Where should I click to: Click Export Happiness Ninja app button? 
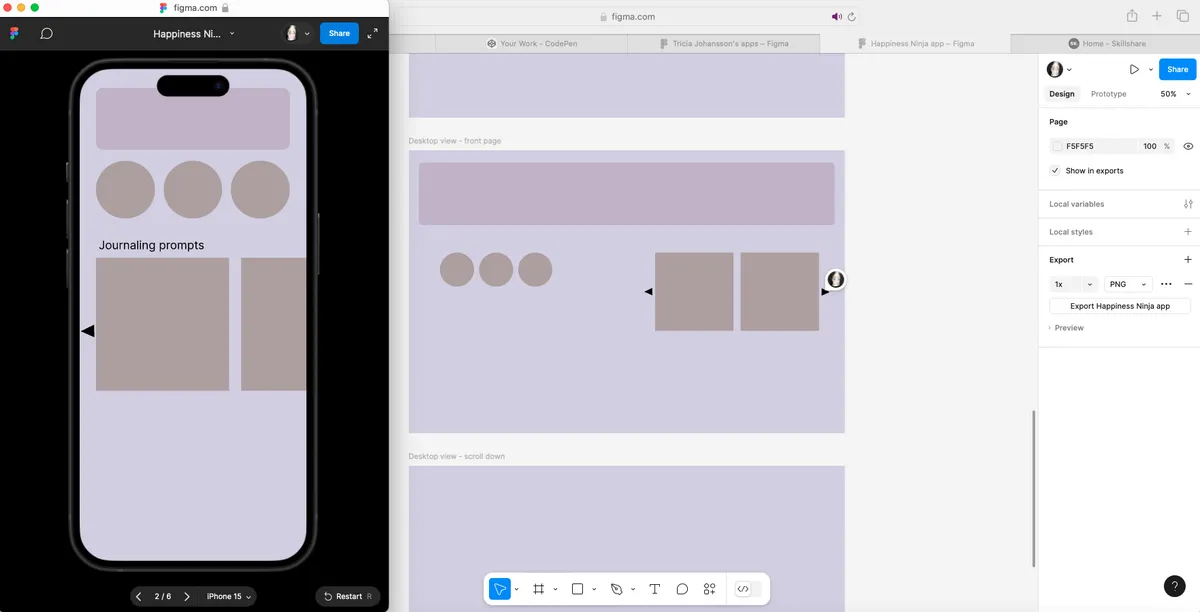pyautogui.click(x=1119, y=306)
